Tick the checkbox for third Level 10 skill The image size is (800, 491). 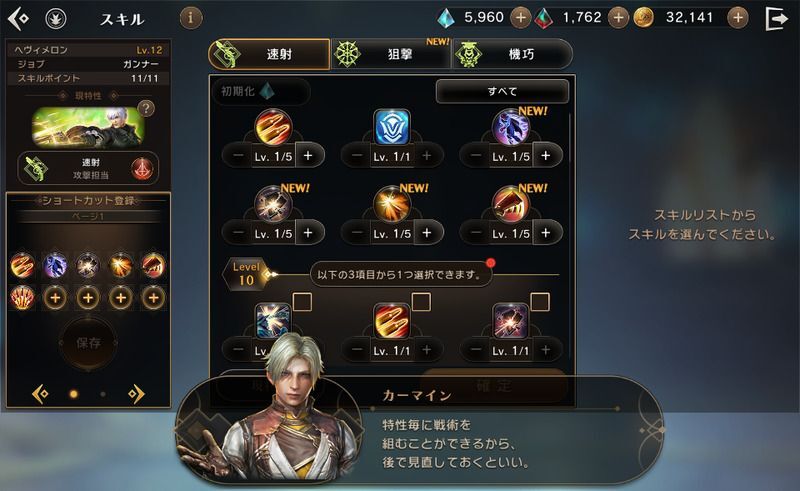tap(540, 302)
